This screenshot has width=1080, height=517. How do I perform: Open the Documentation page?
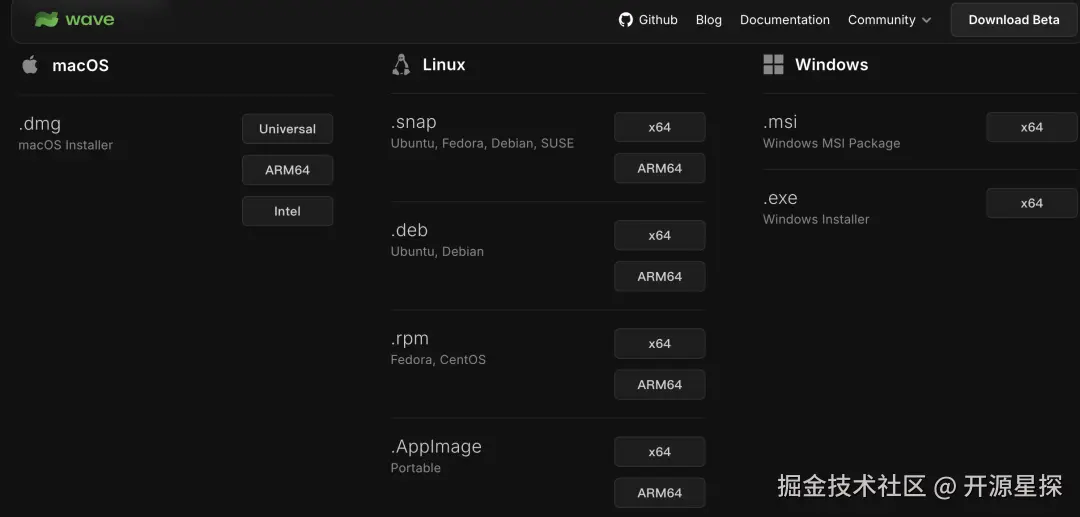tap(784, 20)
